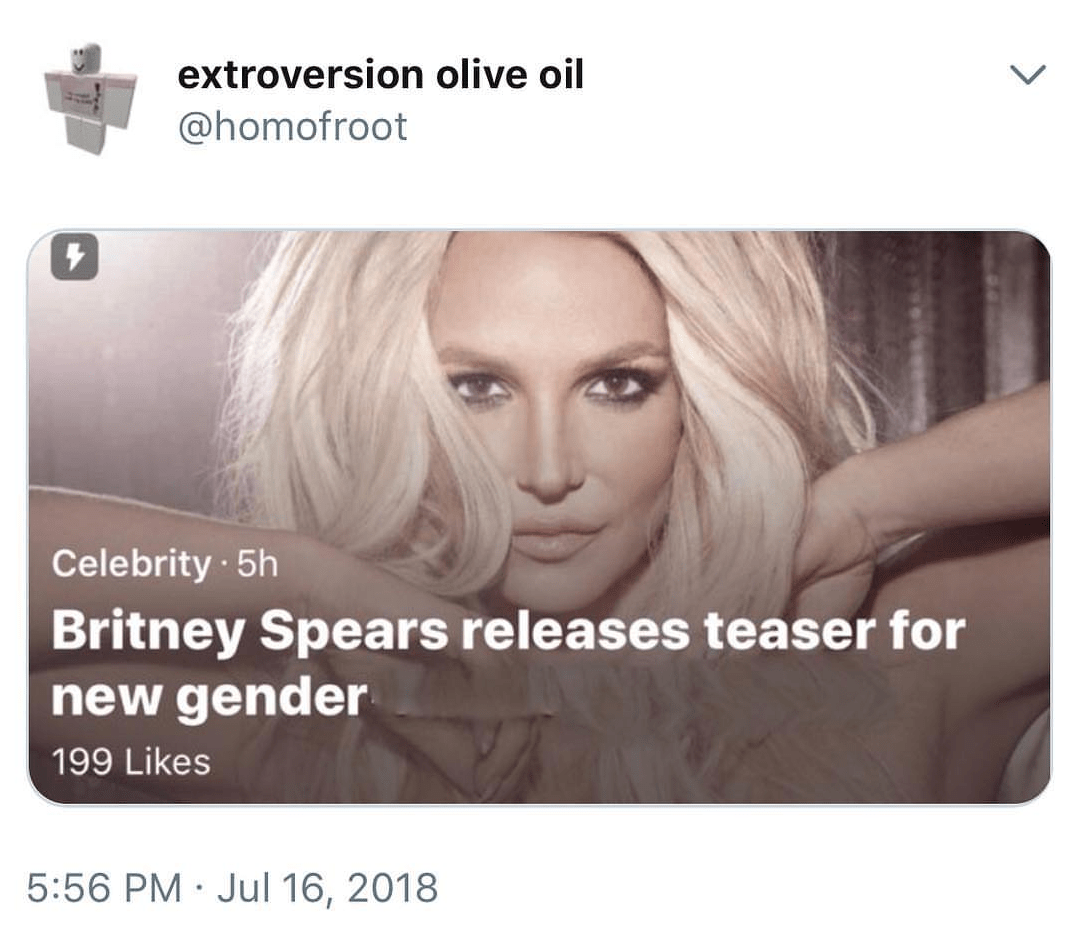This screenshot has width=1080, height=934.
Task: Open the "extroversion olive oil" profile name
Action: tap(380, 75)
